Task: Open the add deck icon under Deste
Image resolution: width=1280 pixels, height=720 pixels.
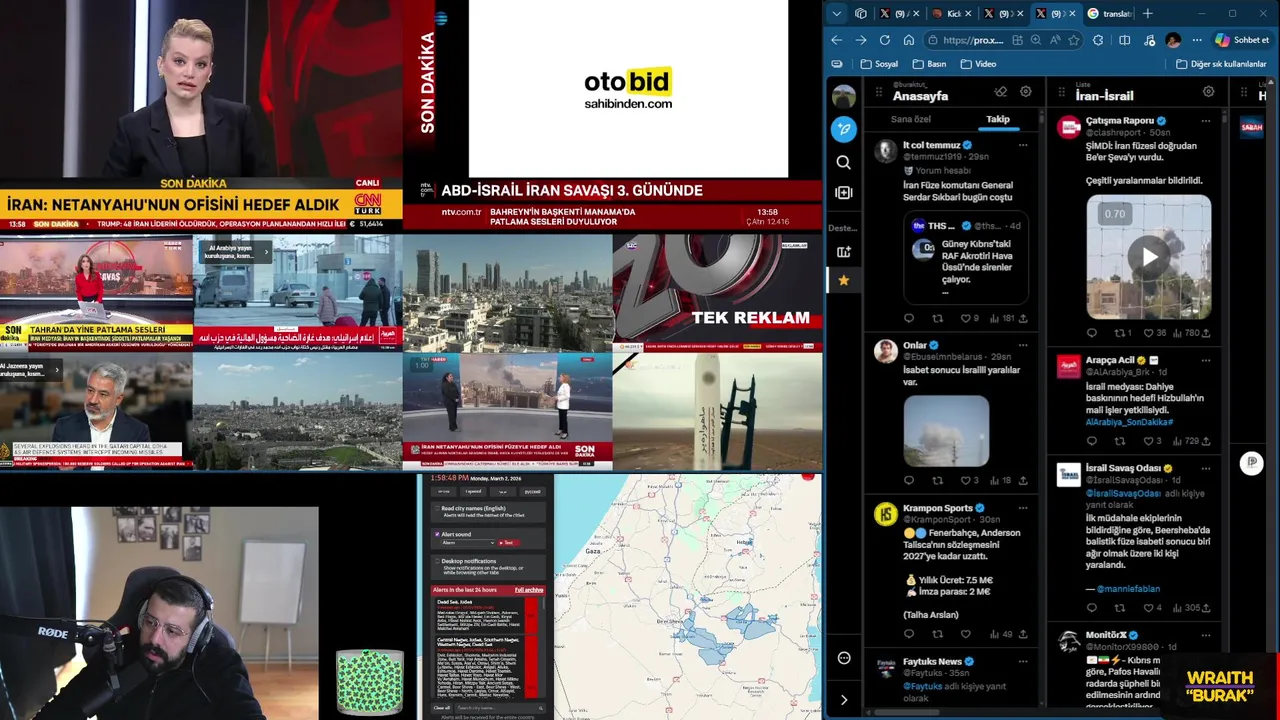Action: coord(844,252)
